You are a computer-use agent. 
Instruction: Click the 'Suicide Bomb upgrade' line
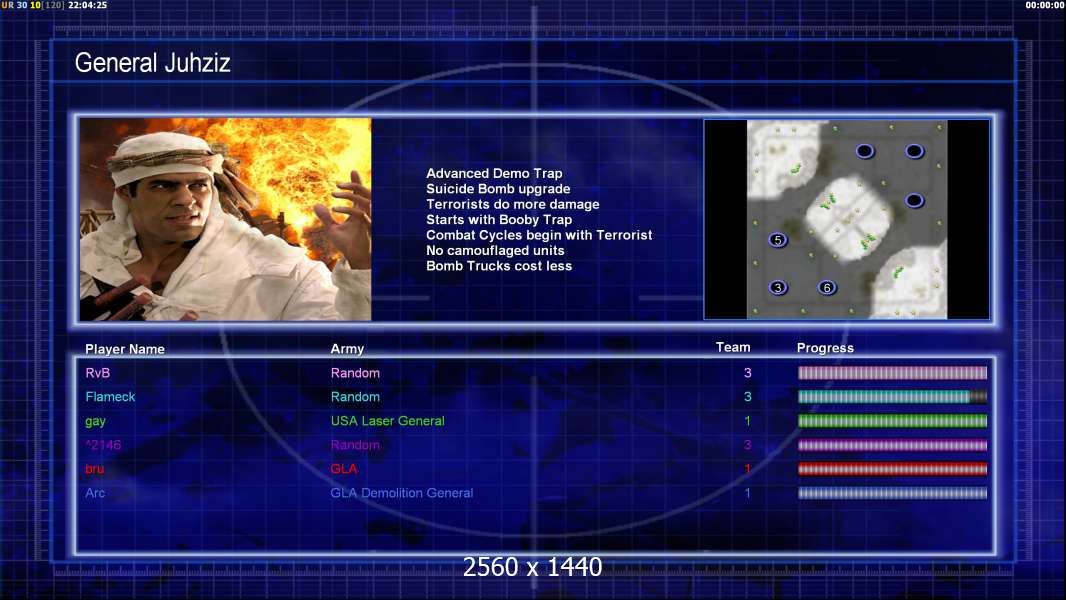pyautogui.click(x=498, y=189)
